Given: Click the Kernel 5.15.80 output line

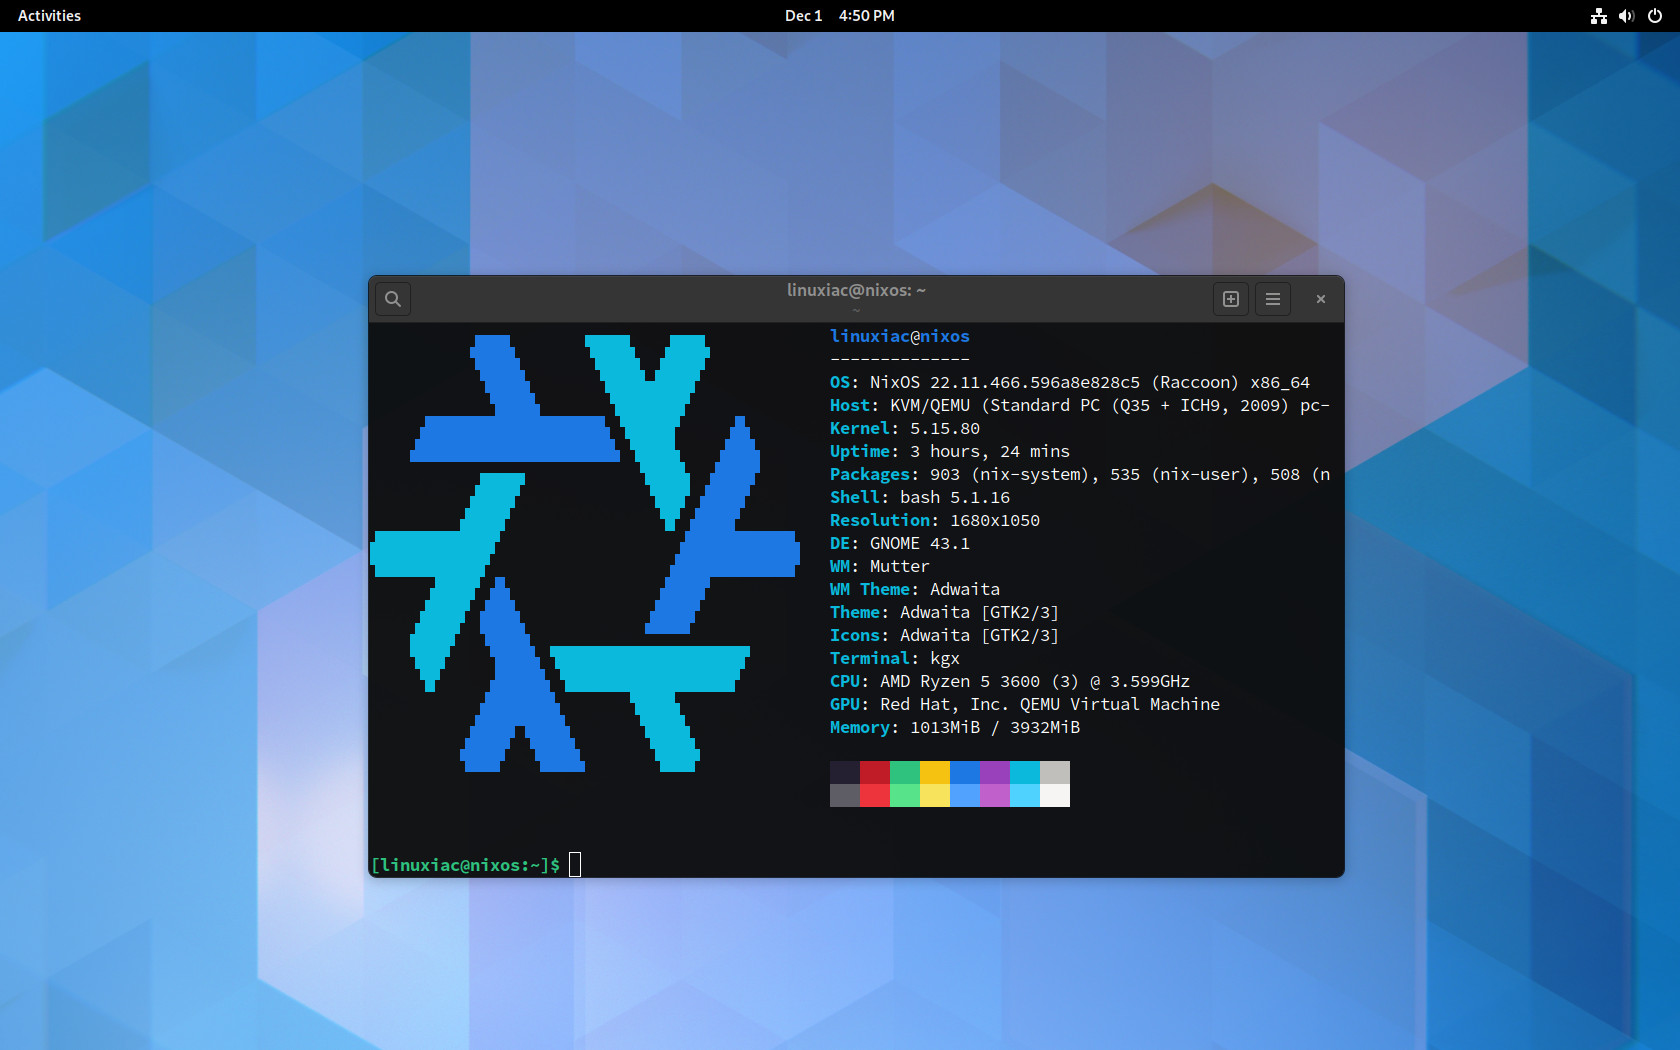Looking at the screenshot, I should coord(904,428).
